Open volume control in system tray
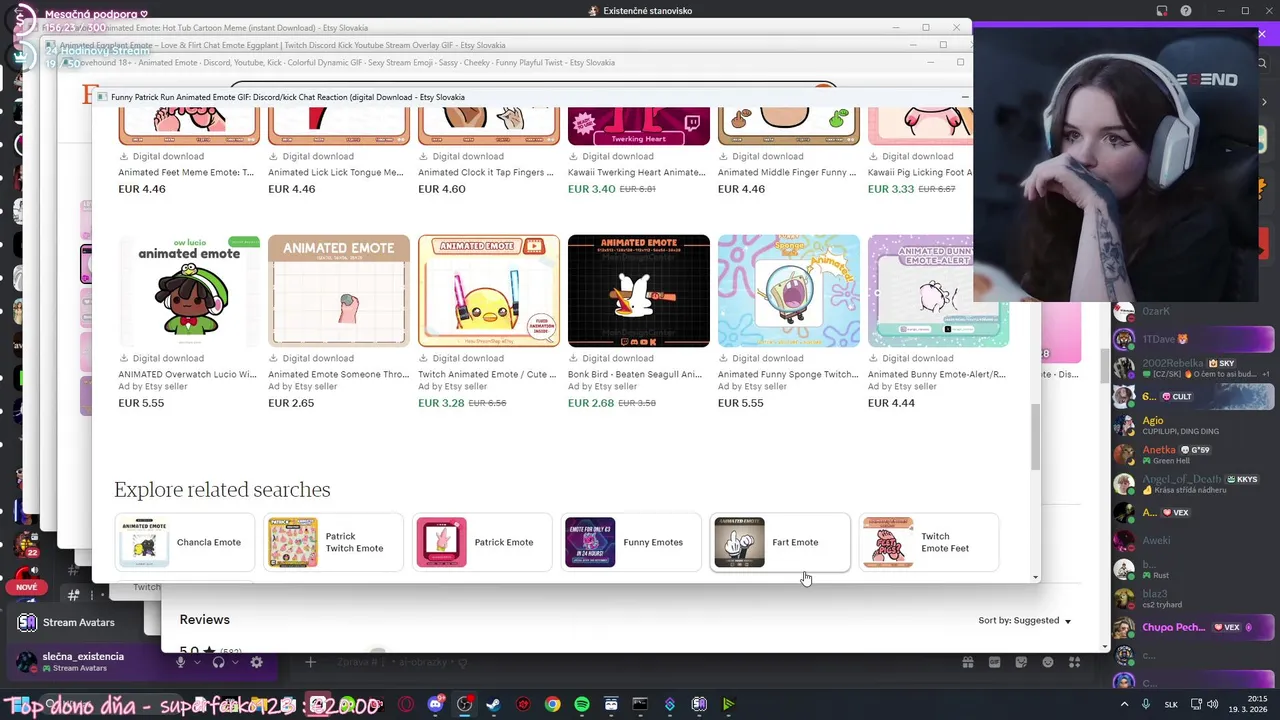 coord(1212,704)
